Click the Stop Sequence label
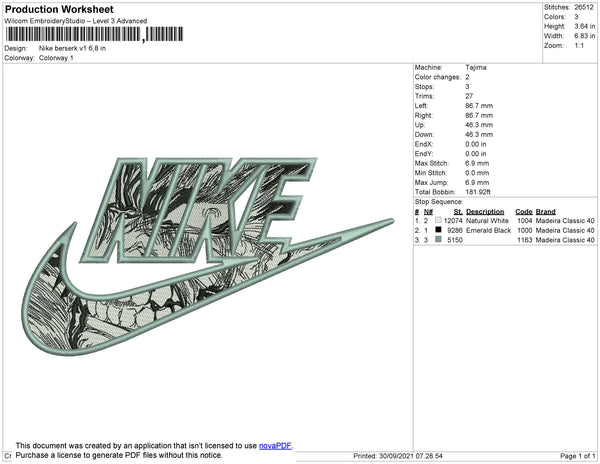The image size is (600, 464). [439, 202]
